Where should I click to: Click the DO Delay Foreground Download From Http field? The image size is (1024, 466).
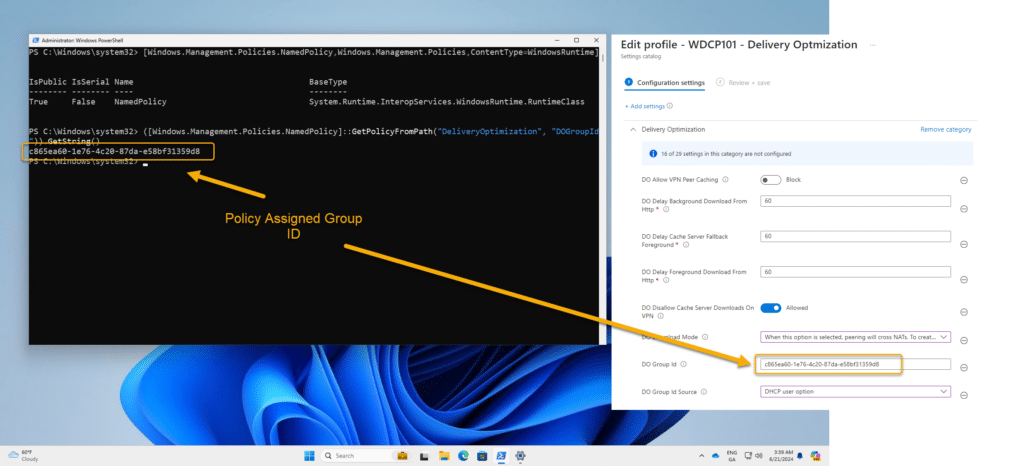tap(856, 272)
